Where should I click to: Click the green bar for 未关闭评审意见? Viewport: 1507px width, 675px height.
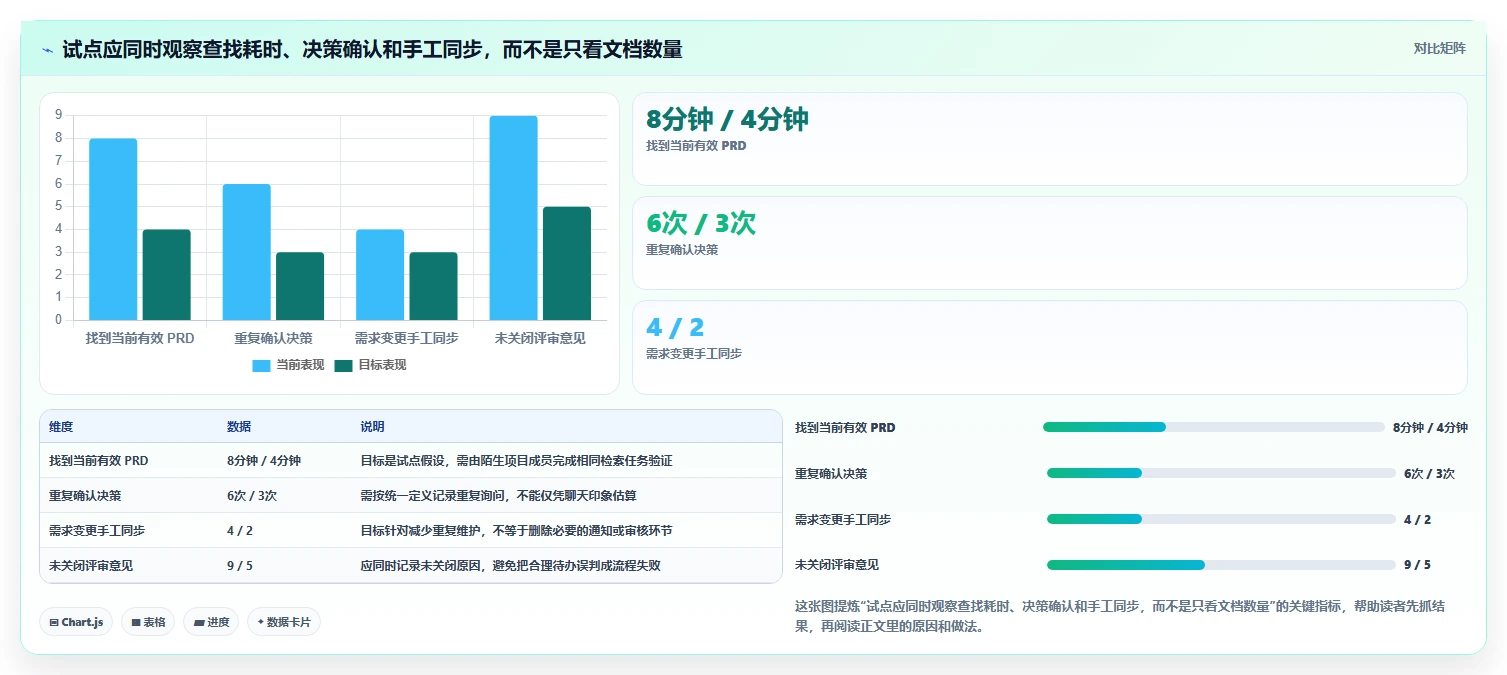tap(567, 264)
